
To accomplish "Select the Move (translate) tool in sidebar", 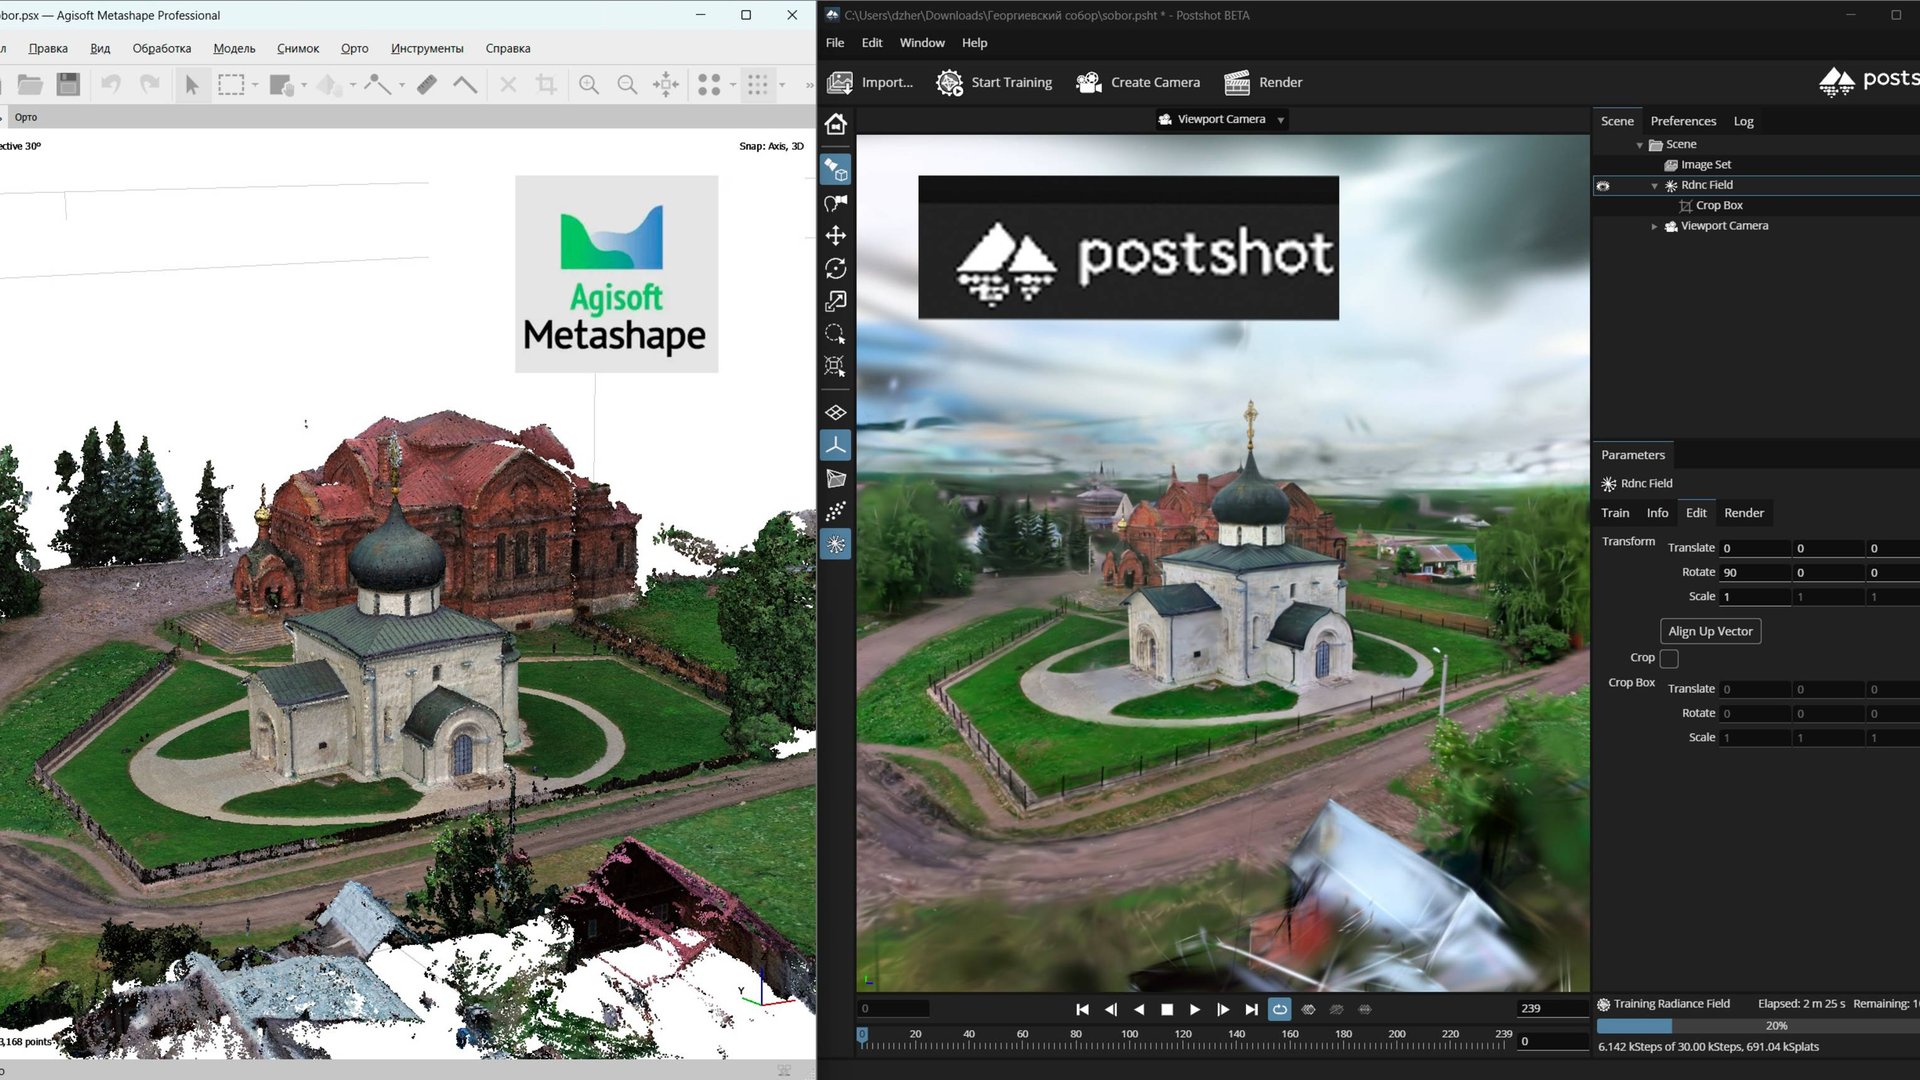I will (836, 236).
